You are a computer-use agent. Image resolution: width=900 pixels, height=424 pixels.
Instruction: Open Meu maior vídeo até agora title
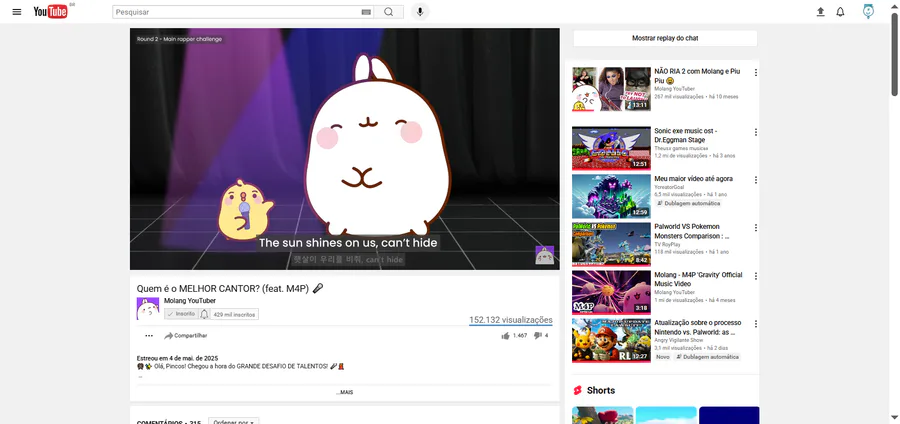point(693,179)
